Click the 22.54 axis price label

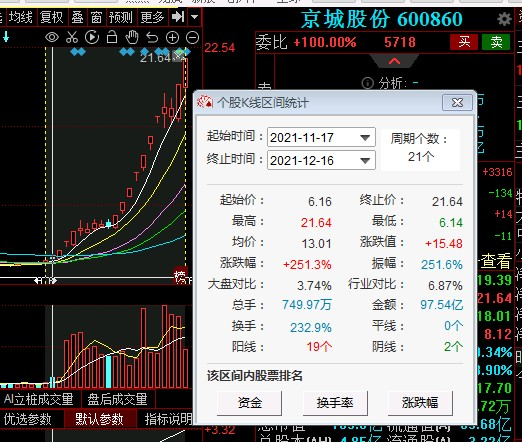(x=220, y=48)
